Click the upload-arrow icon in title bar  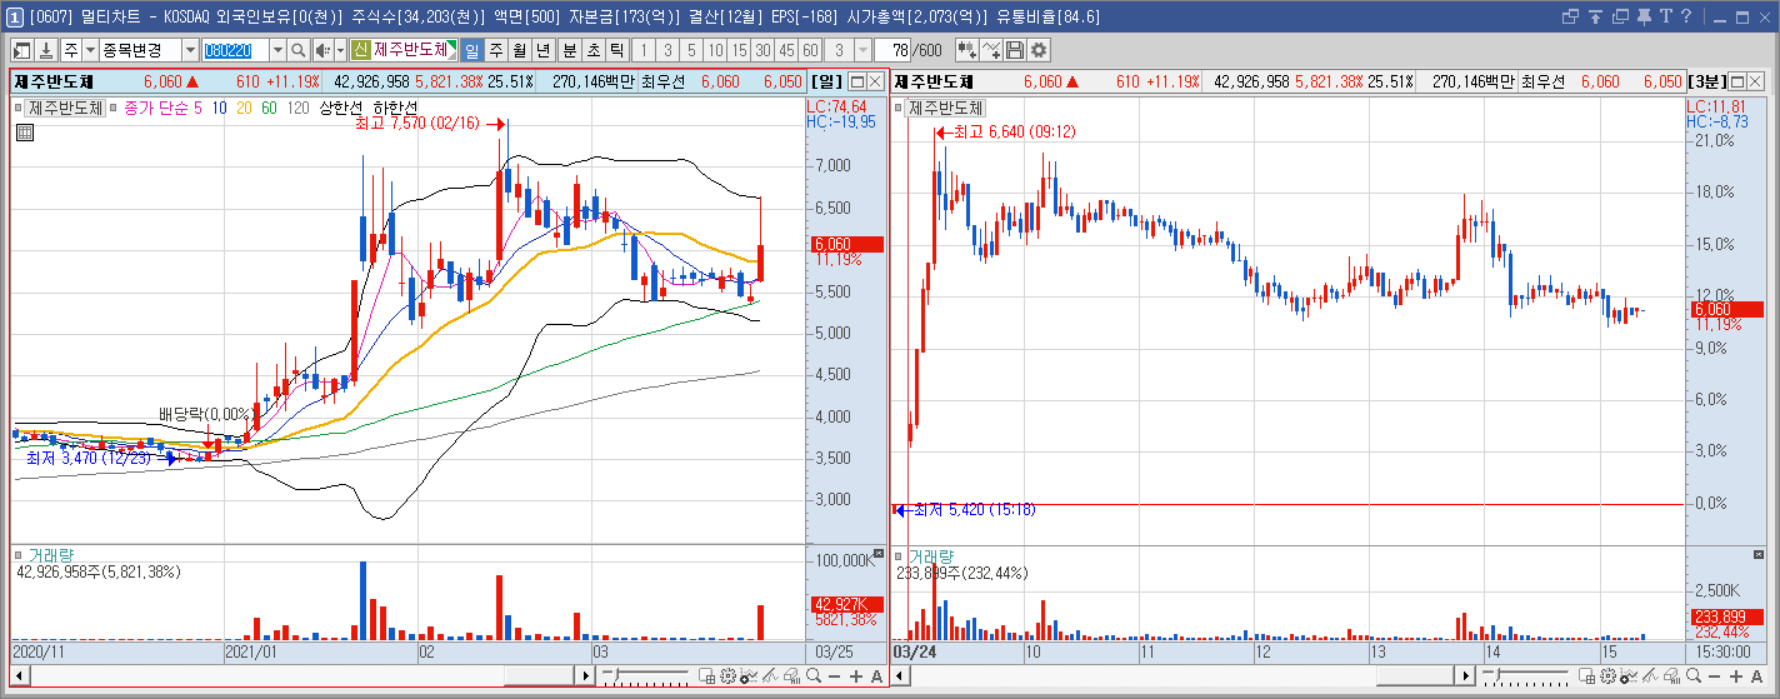coord(1595,16)
